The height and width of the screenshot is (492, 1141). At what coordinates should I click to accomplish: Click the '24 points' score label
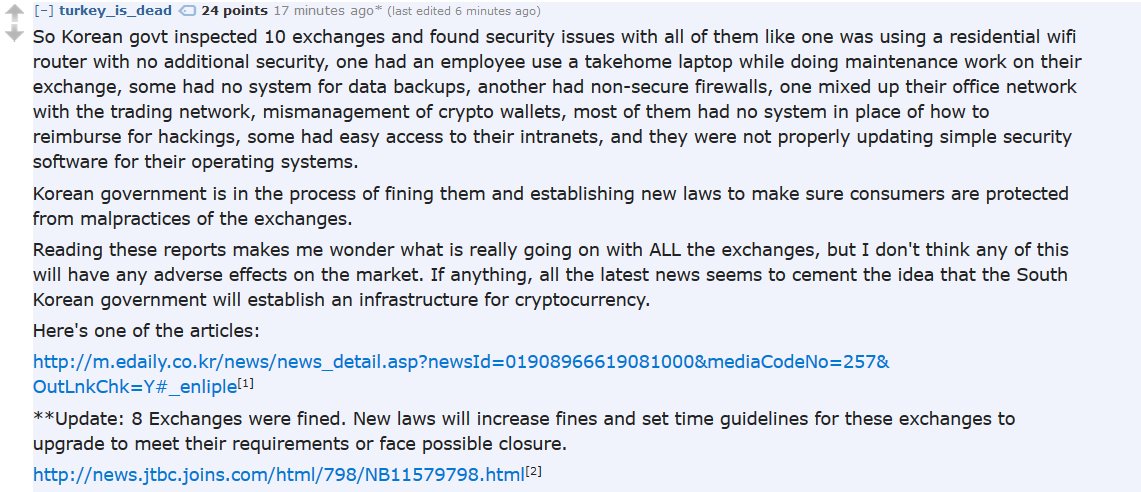[234, 11]
